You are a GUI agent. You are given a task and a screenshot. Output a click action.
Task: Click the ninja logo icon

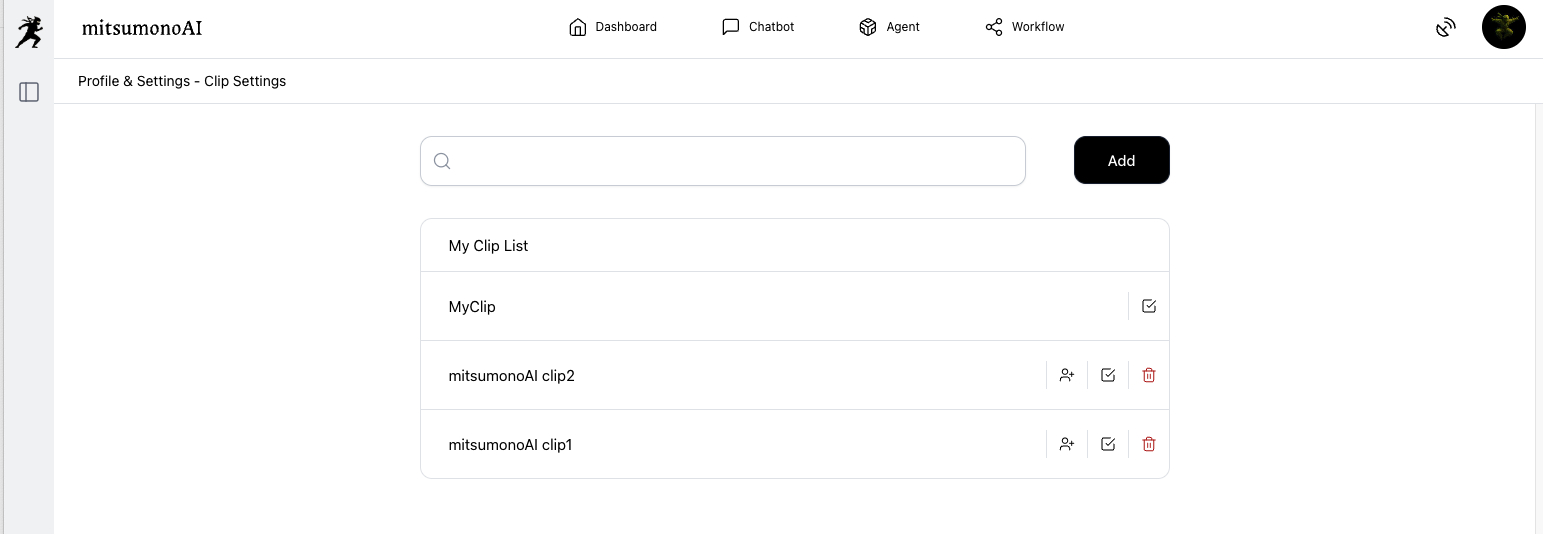coord(29,31)
